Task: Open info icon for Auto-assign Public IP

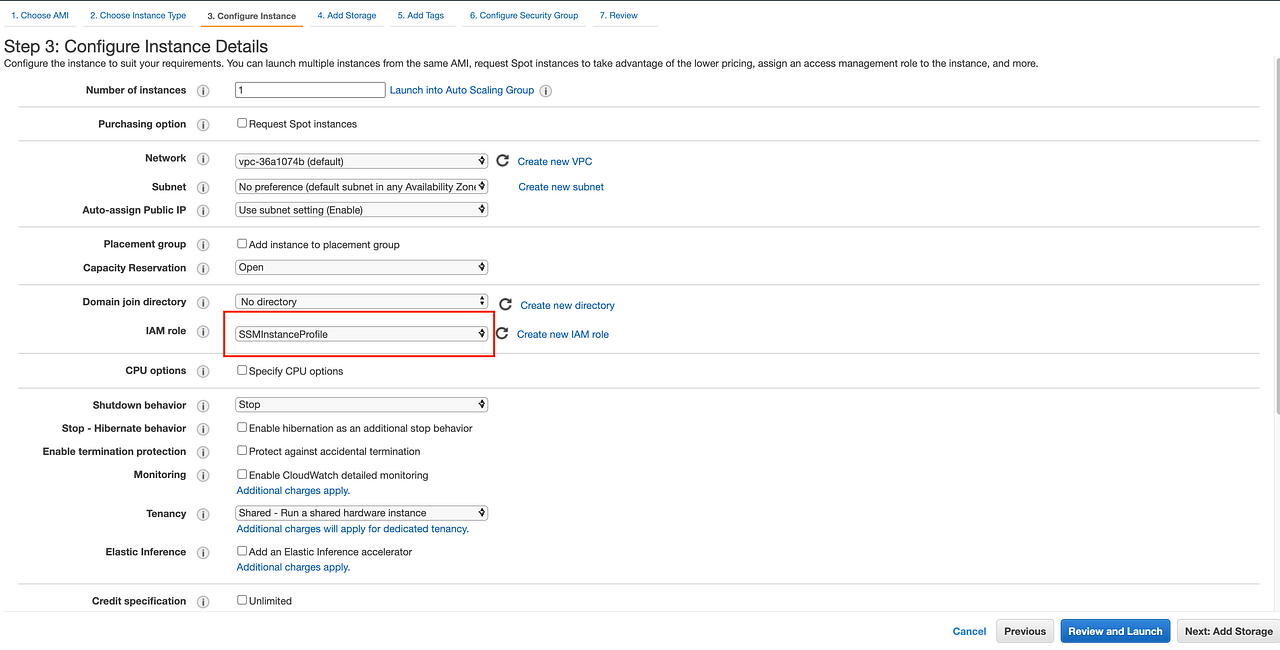Action: pyautogui.click(x=203, y=211)
